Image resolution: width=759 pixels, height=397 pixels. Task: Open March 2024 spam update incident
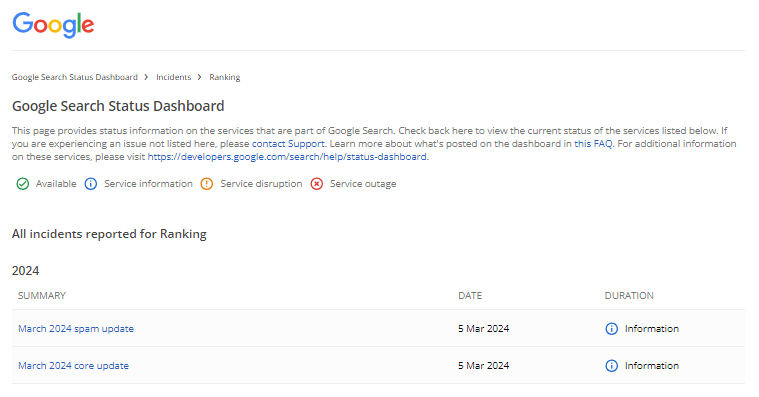tap(76, 329)
